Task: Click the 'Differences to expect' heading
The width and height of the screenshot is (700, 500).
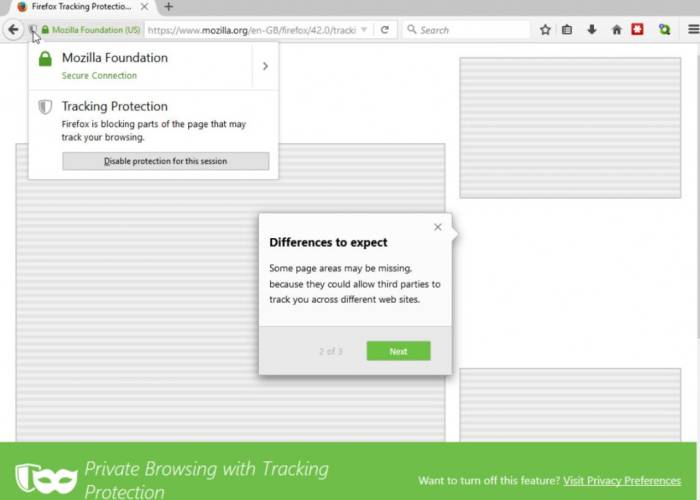Action: pos(328,242)
